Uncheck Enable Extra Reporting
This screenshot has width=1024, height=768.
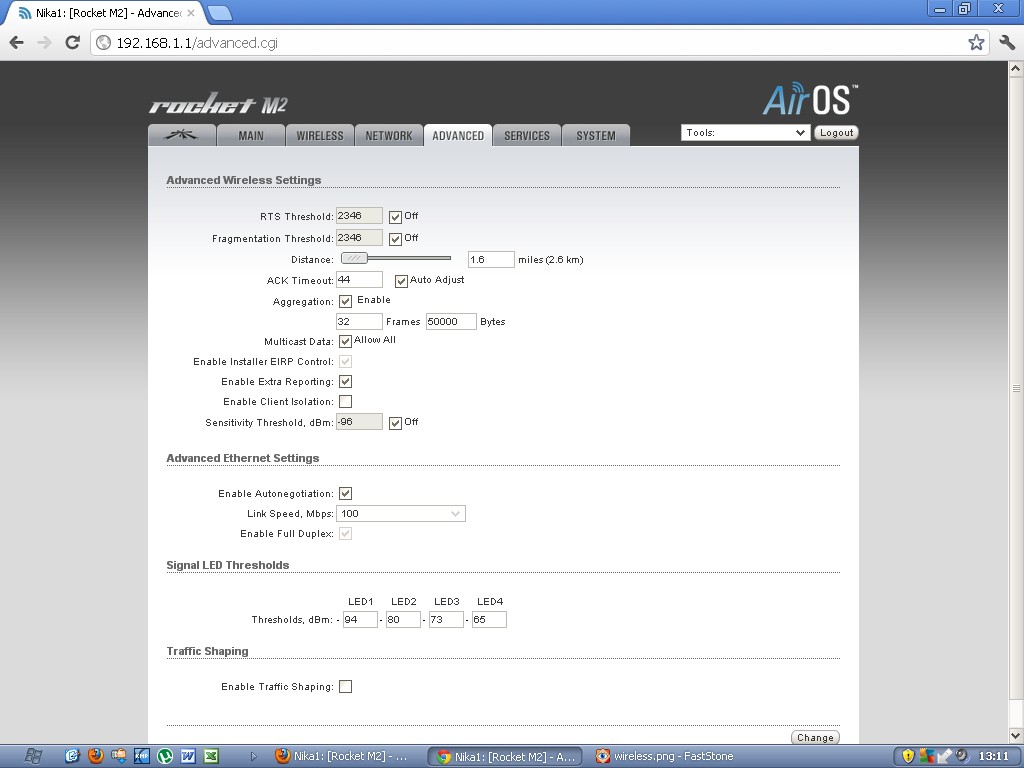click(x=345, y=381)
